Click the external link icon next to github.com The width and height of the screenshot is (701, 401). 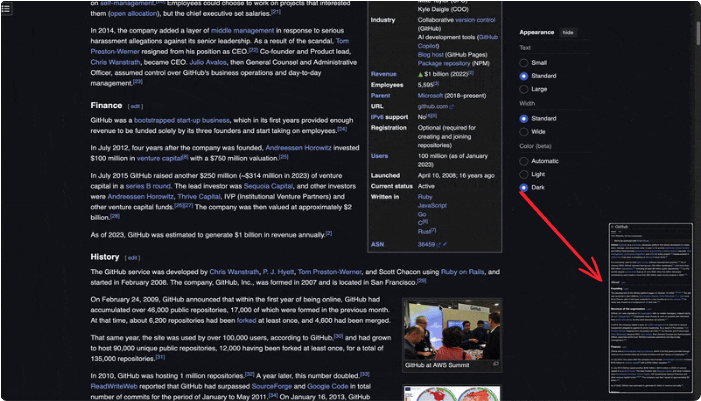[452, 106]
